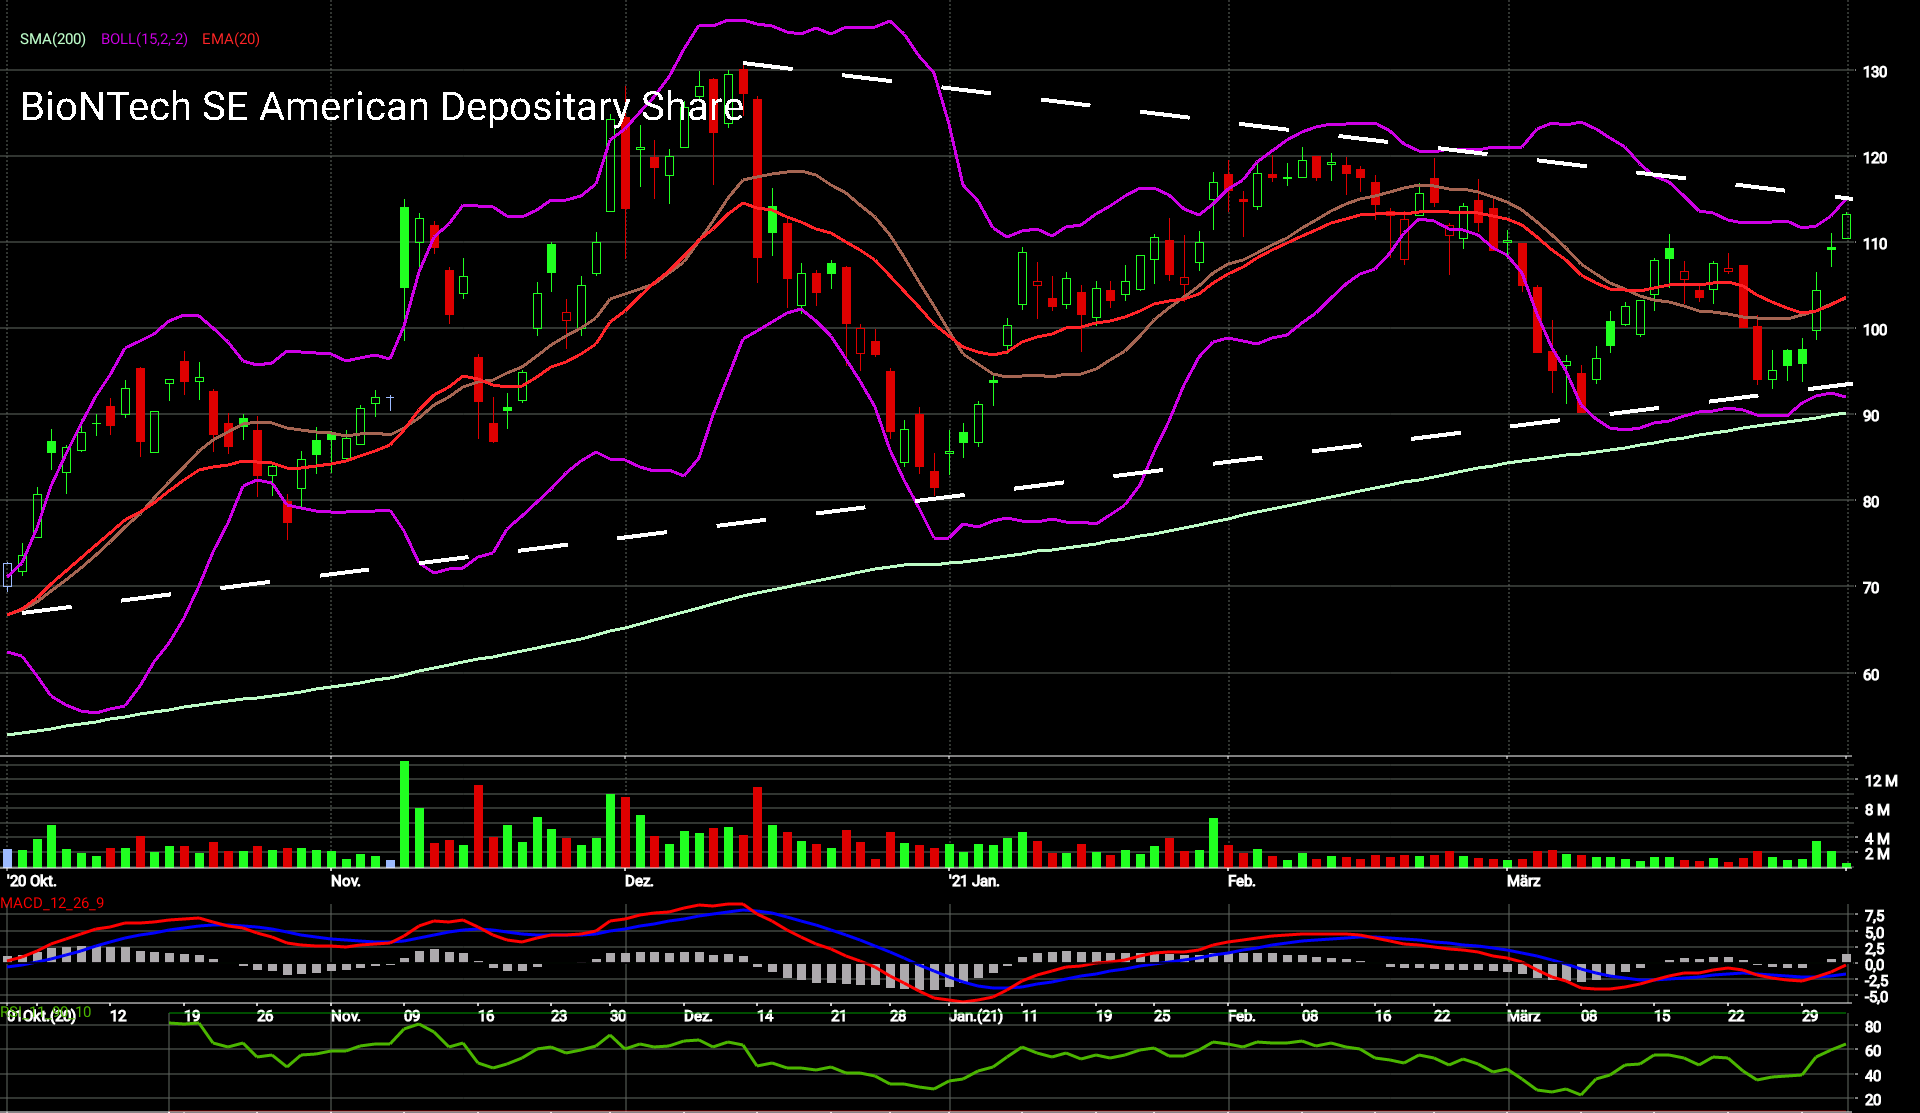Click the 20 RSI scale label
1920x1113 pixels.
tap(1872, 1100)
